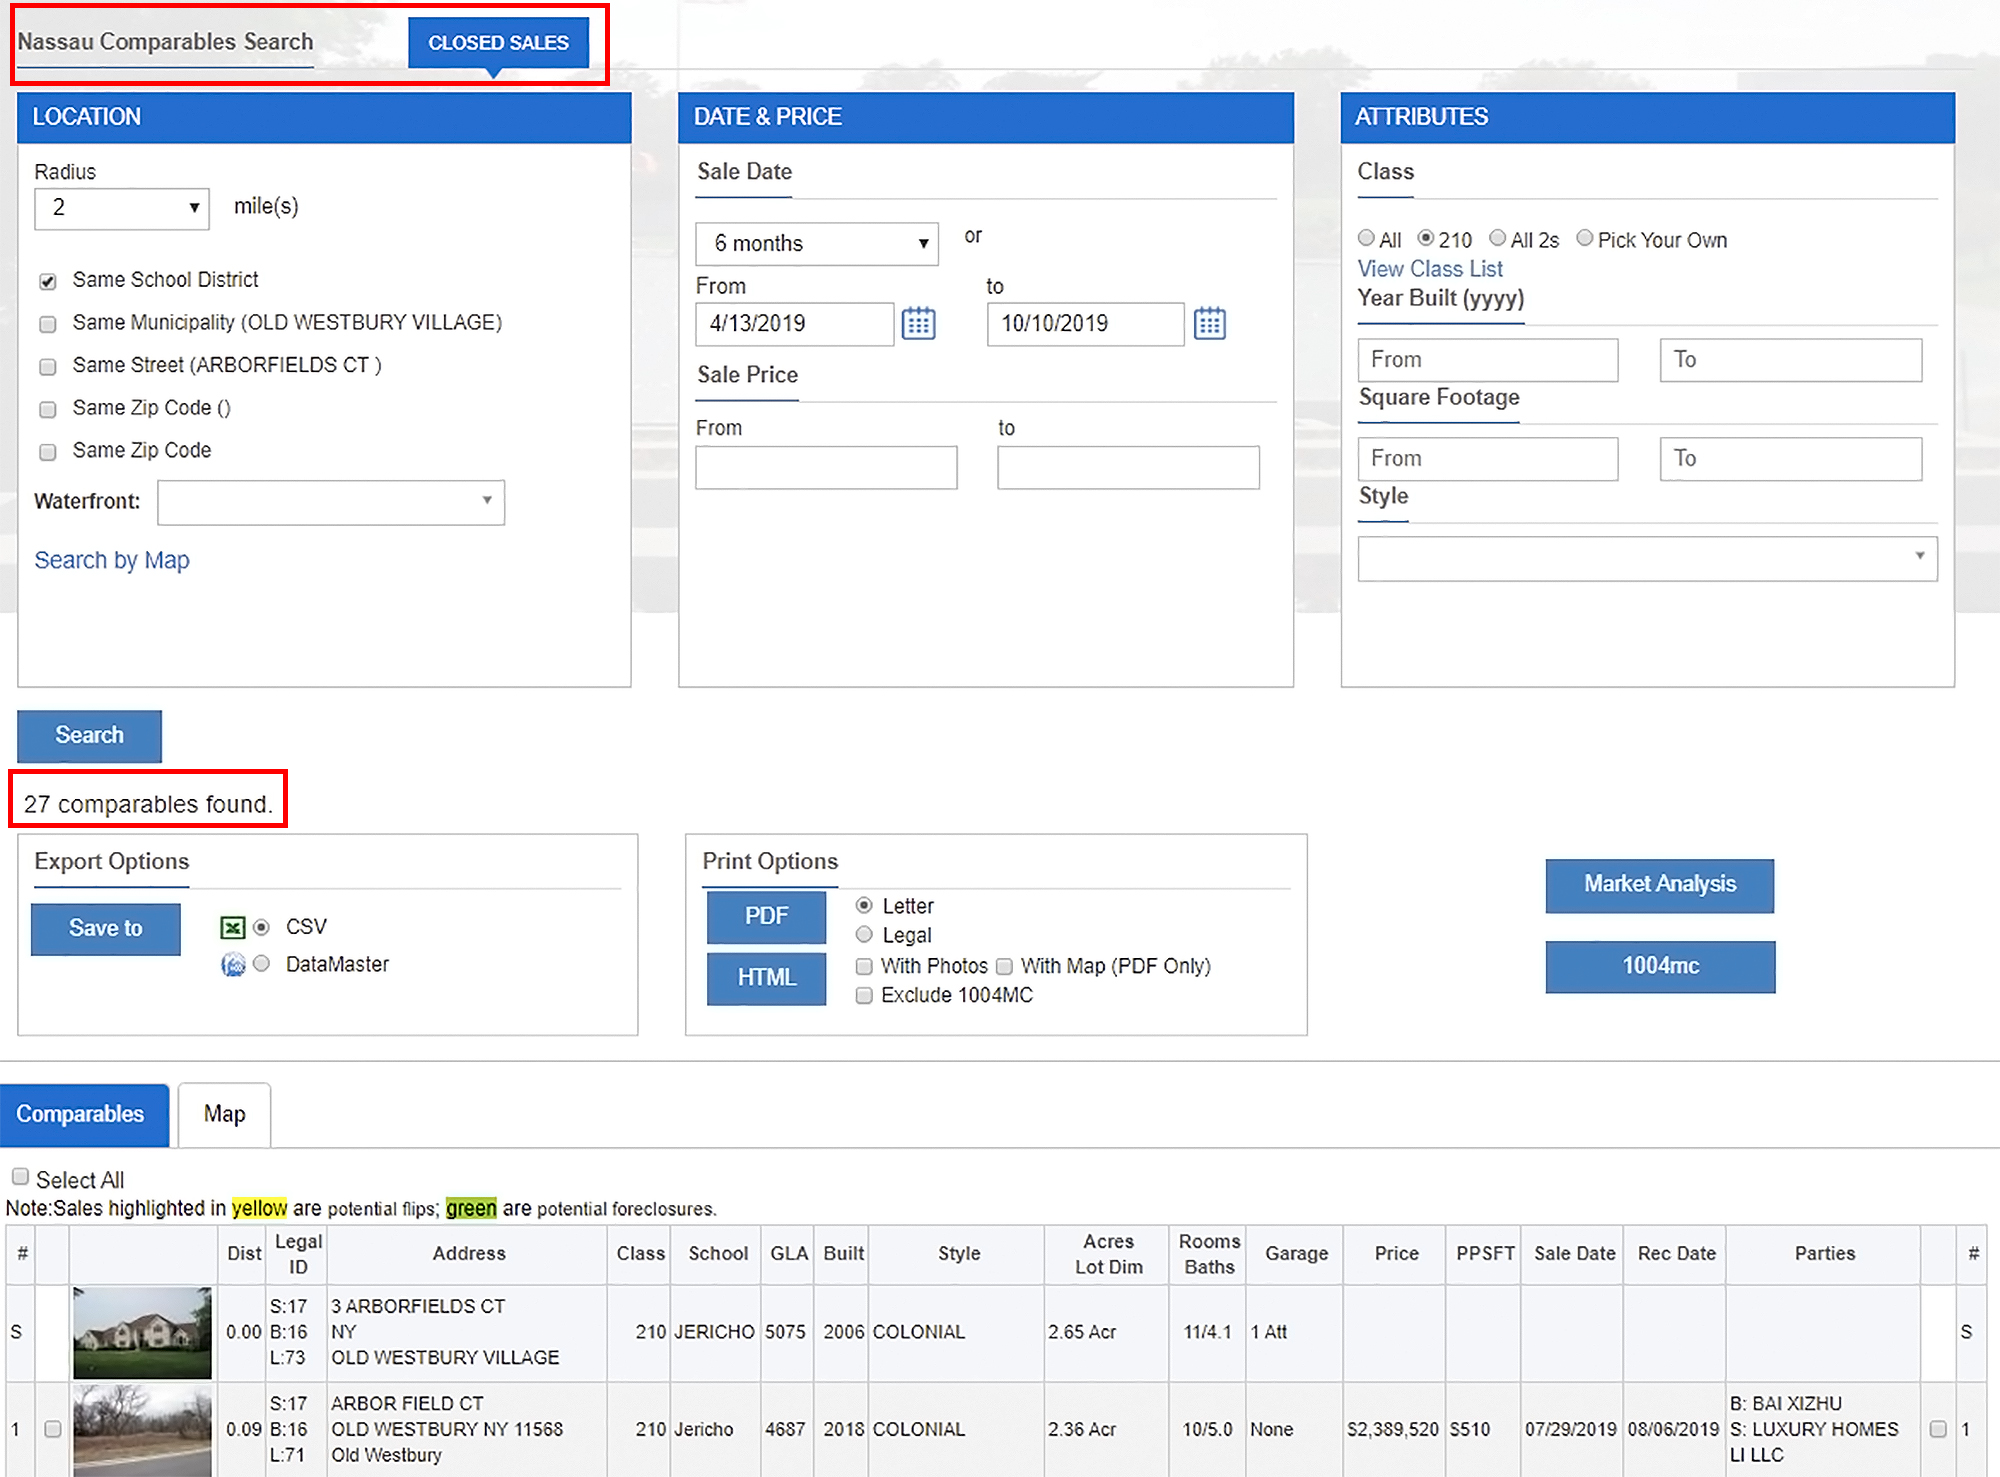Viewport: 2000px width, 1477px height.
Task: Click the Sale Date column header
Action: [1574, 1254]
